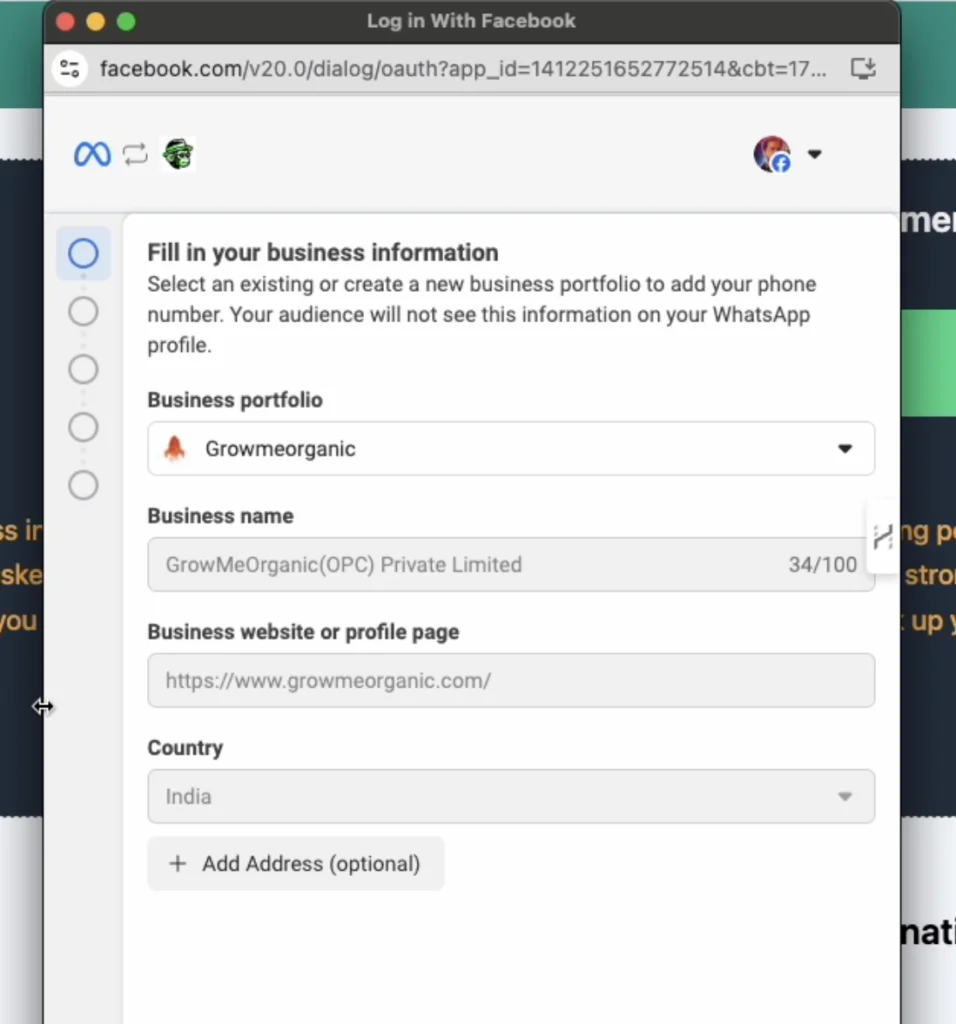Select the facebook.com URL in address bar
This screenshot has width=956, height=1024.
463,69
